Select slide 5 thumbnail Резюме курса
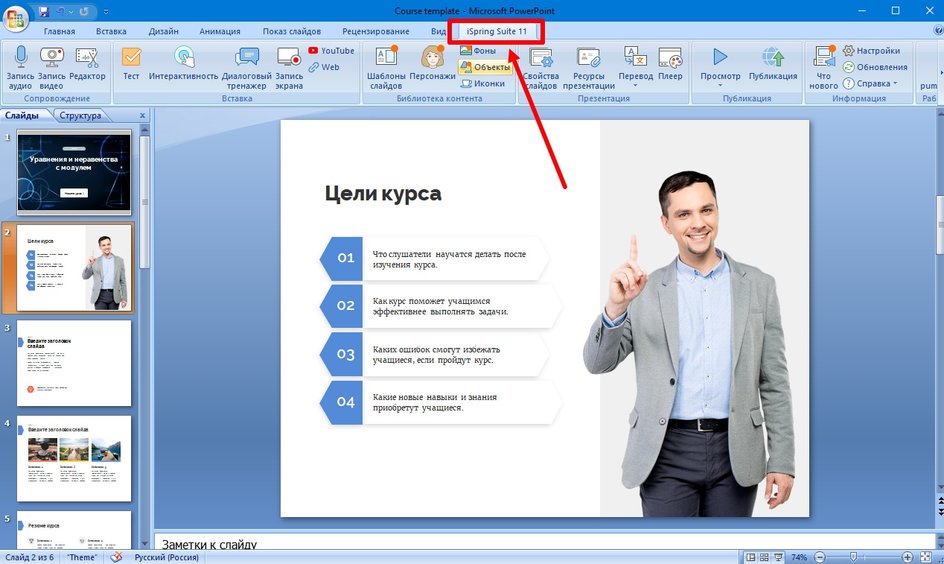The height and width of the screenshot is (564, 944). click(x=74, y=530)
